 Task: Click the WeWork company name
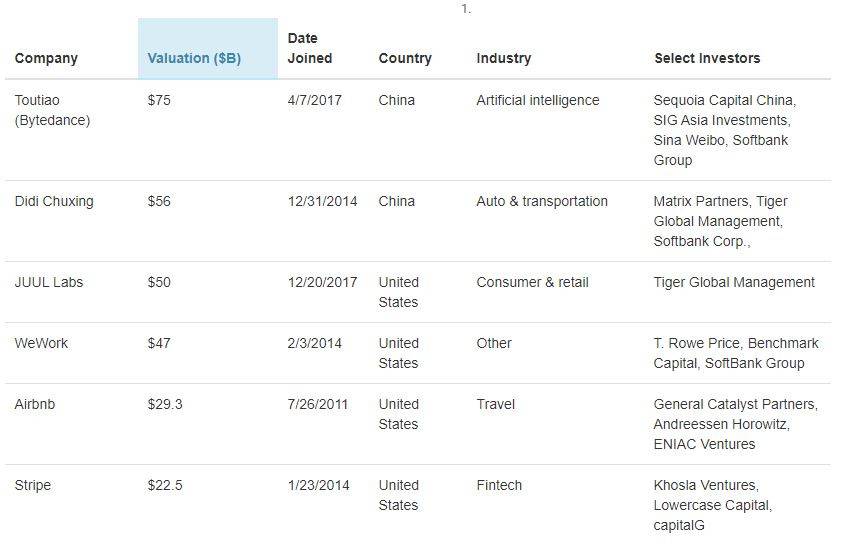tap(41, 343)
